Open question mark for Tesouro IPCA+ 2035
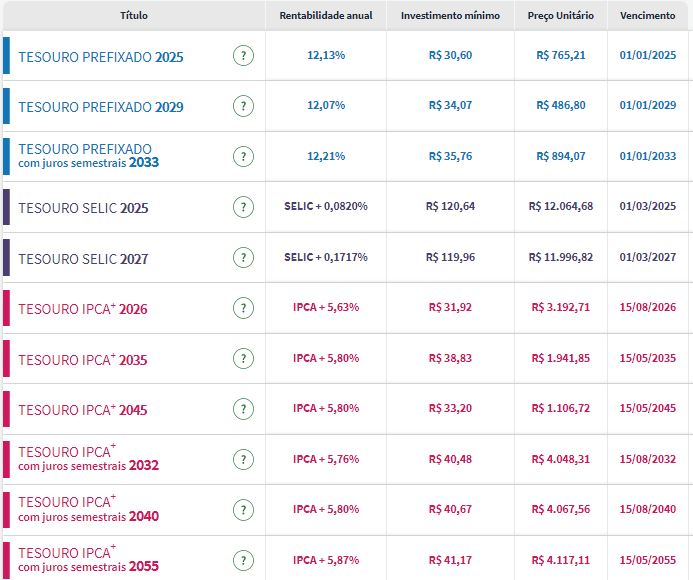Viewport: 693px width, 580px height. [x=243, y=359]
